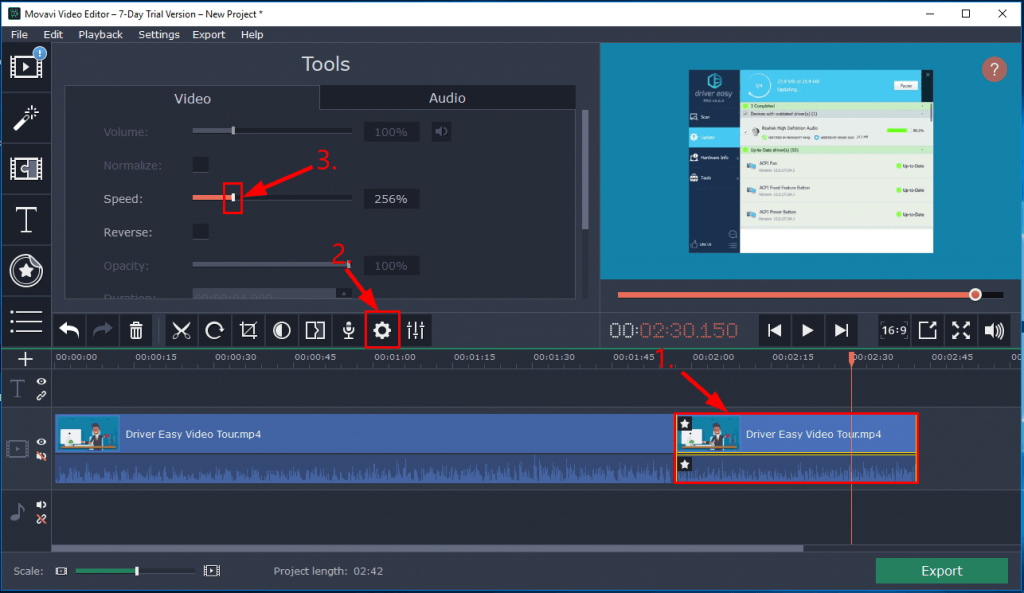The height and width of the screenshot is (593, 1024).
Task: Zoom out timeline scale icon
Action: 61,571
